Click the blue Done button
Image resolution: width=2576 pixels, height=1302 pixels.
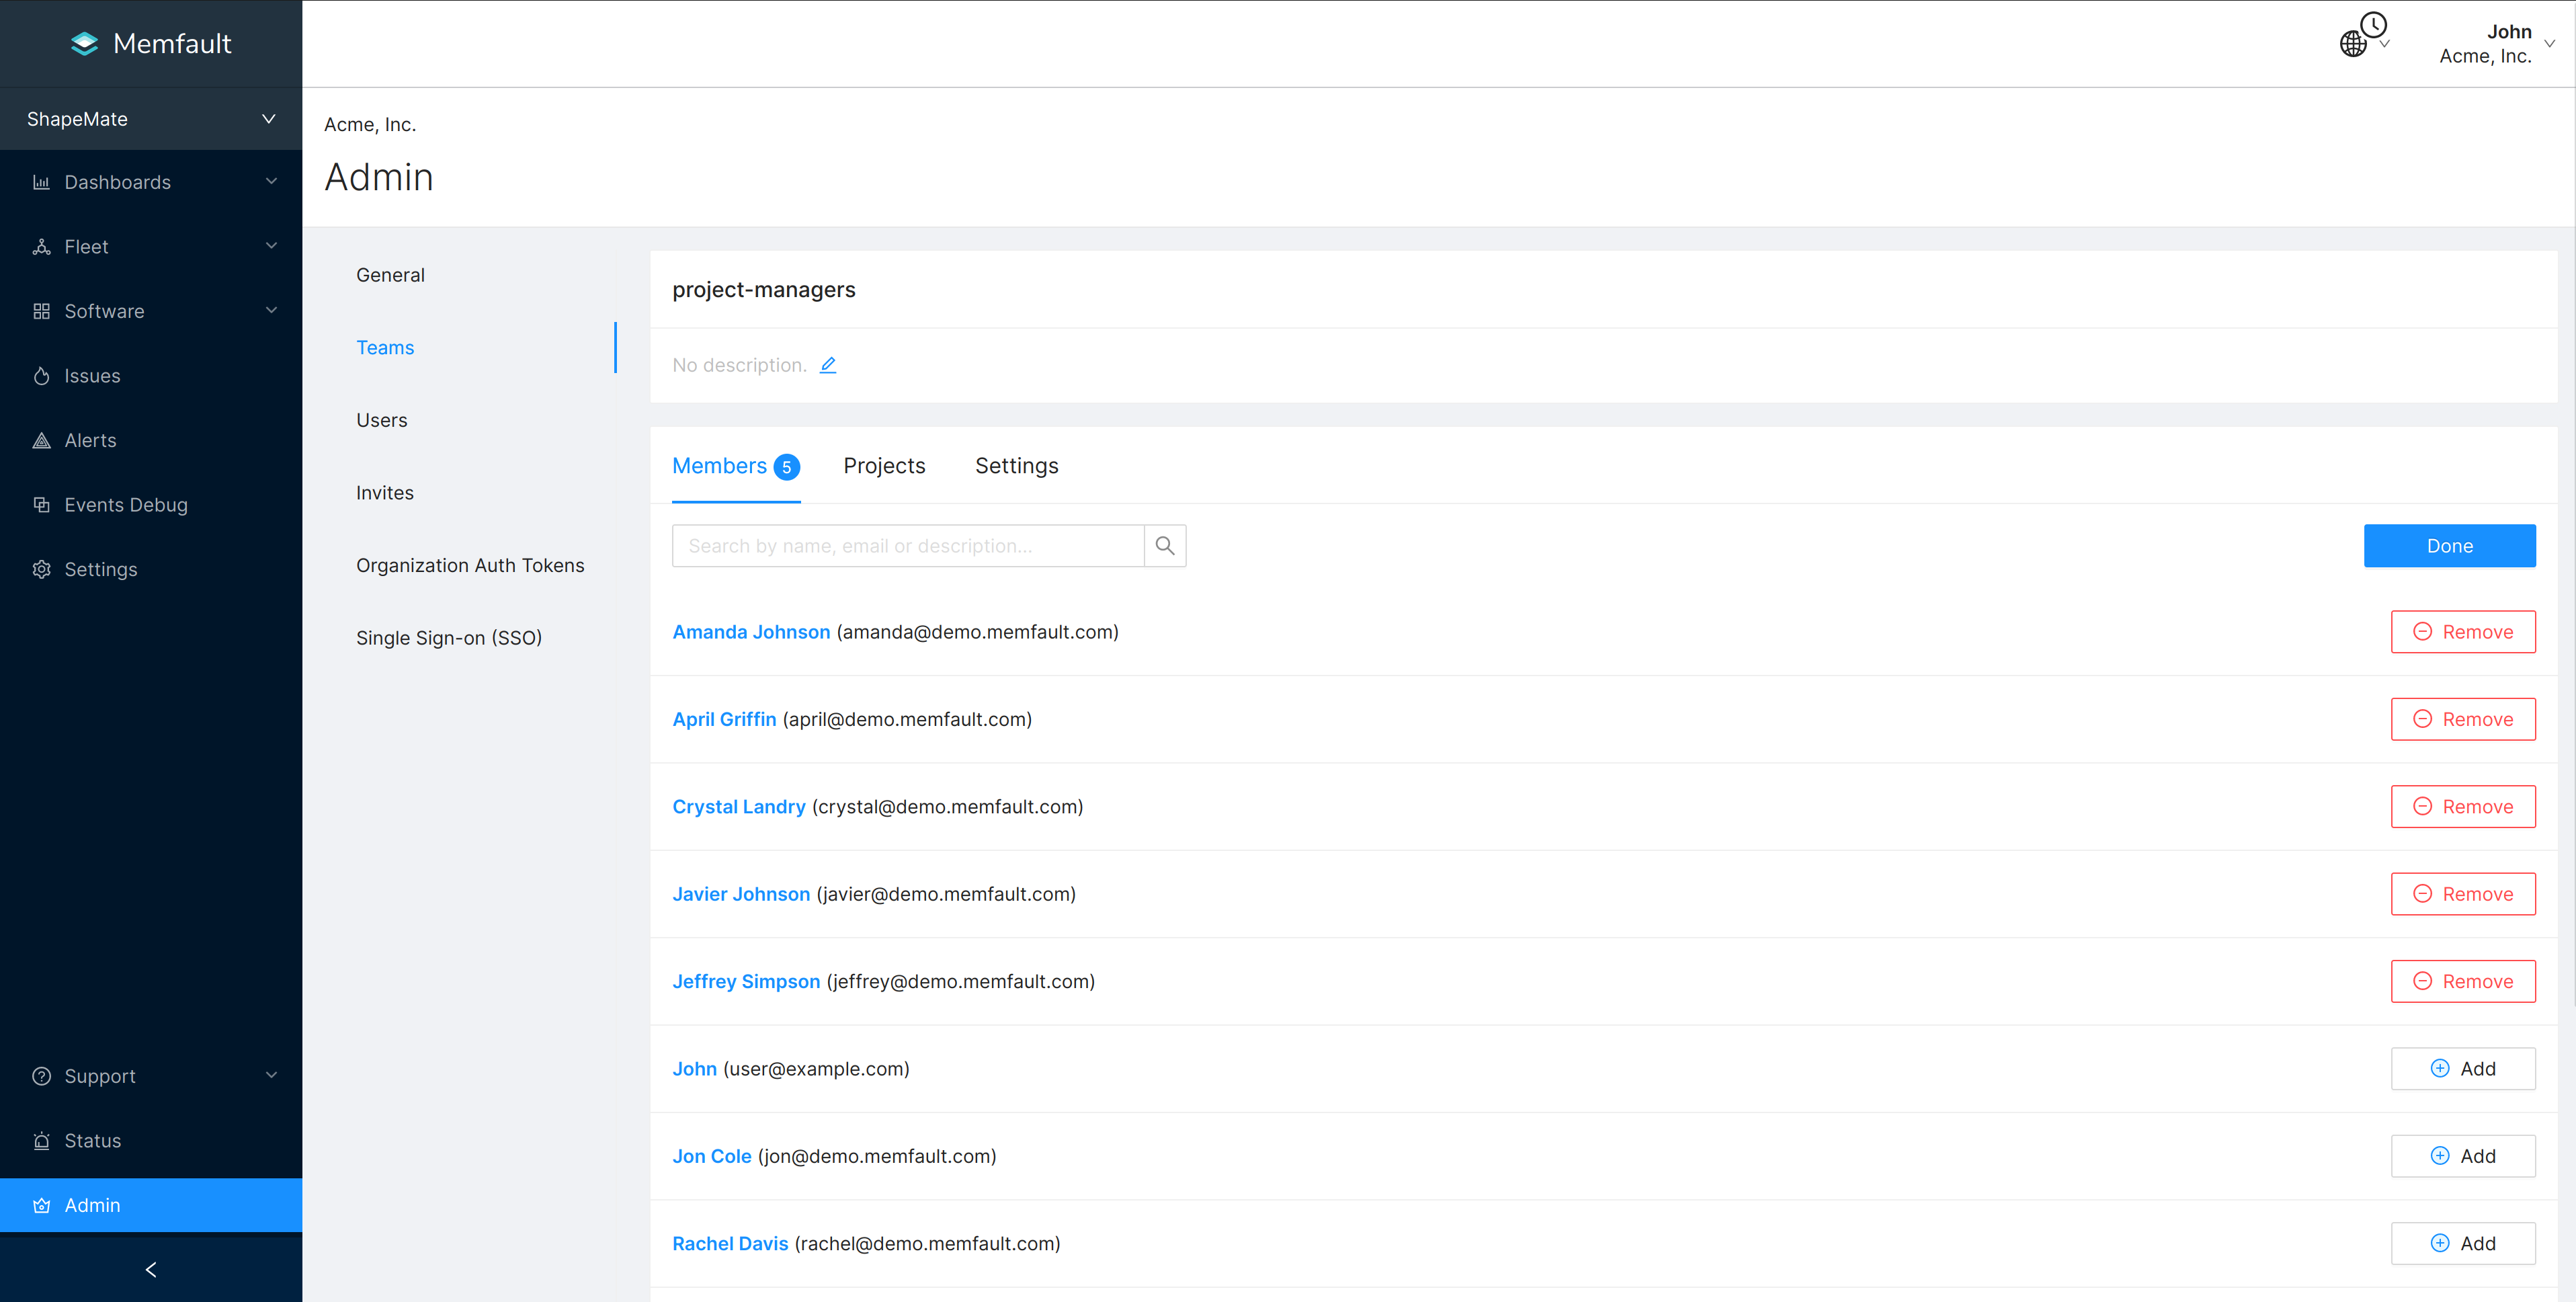point(2448,546)
